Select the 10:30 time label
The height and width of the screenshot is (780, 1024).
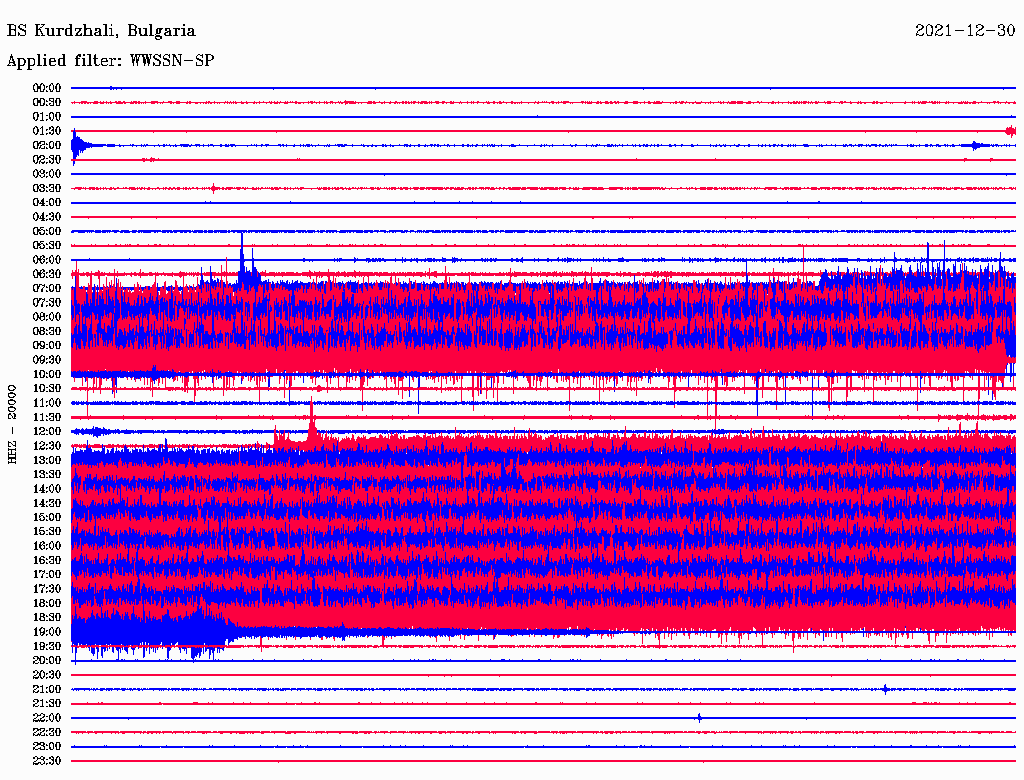47,389
